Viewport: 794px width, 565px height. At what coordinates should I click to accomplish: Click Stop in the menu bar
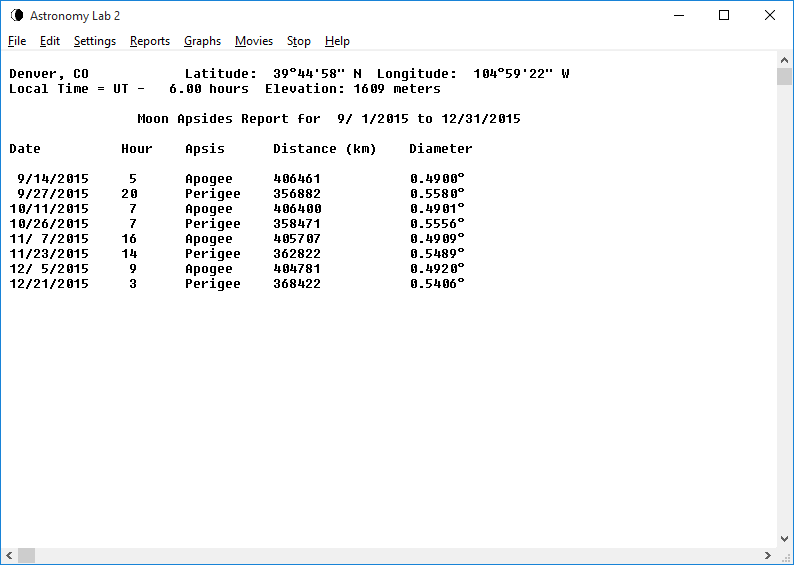299,41
